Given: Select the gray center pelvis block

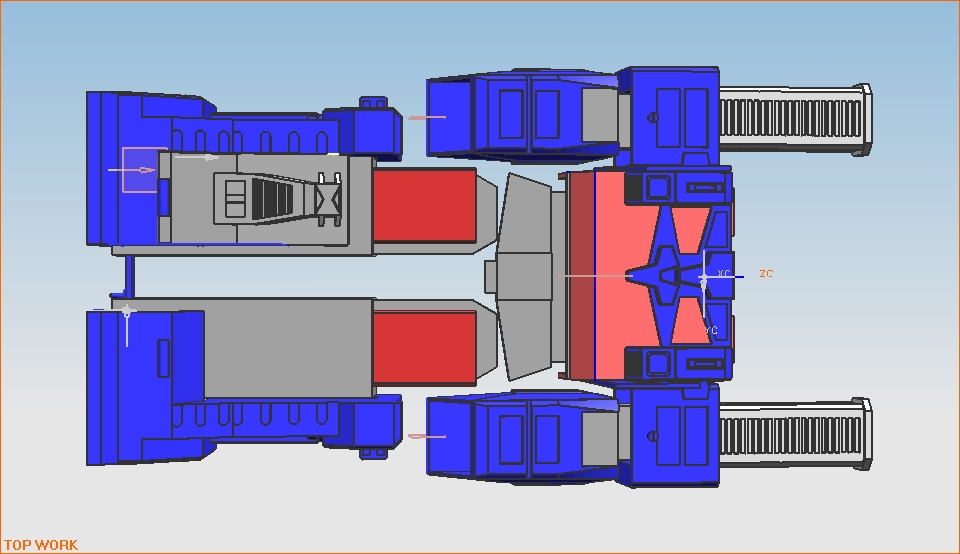Looking at the screenshot, I should [524, 275].
